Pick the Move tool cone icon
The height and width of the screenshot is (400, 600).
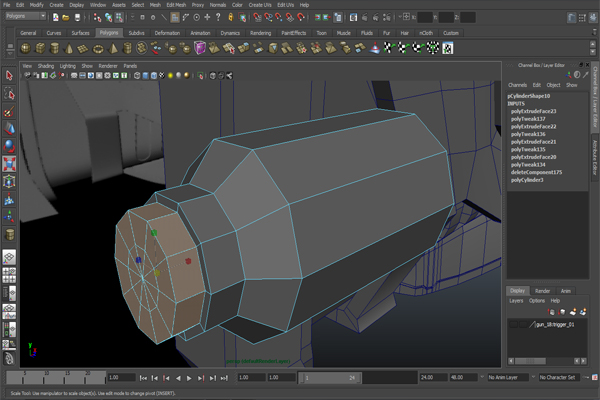[9, 129]
